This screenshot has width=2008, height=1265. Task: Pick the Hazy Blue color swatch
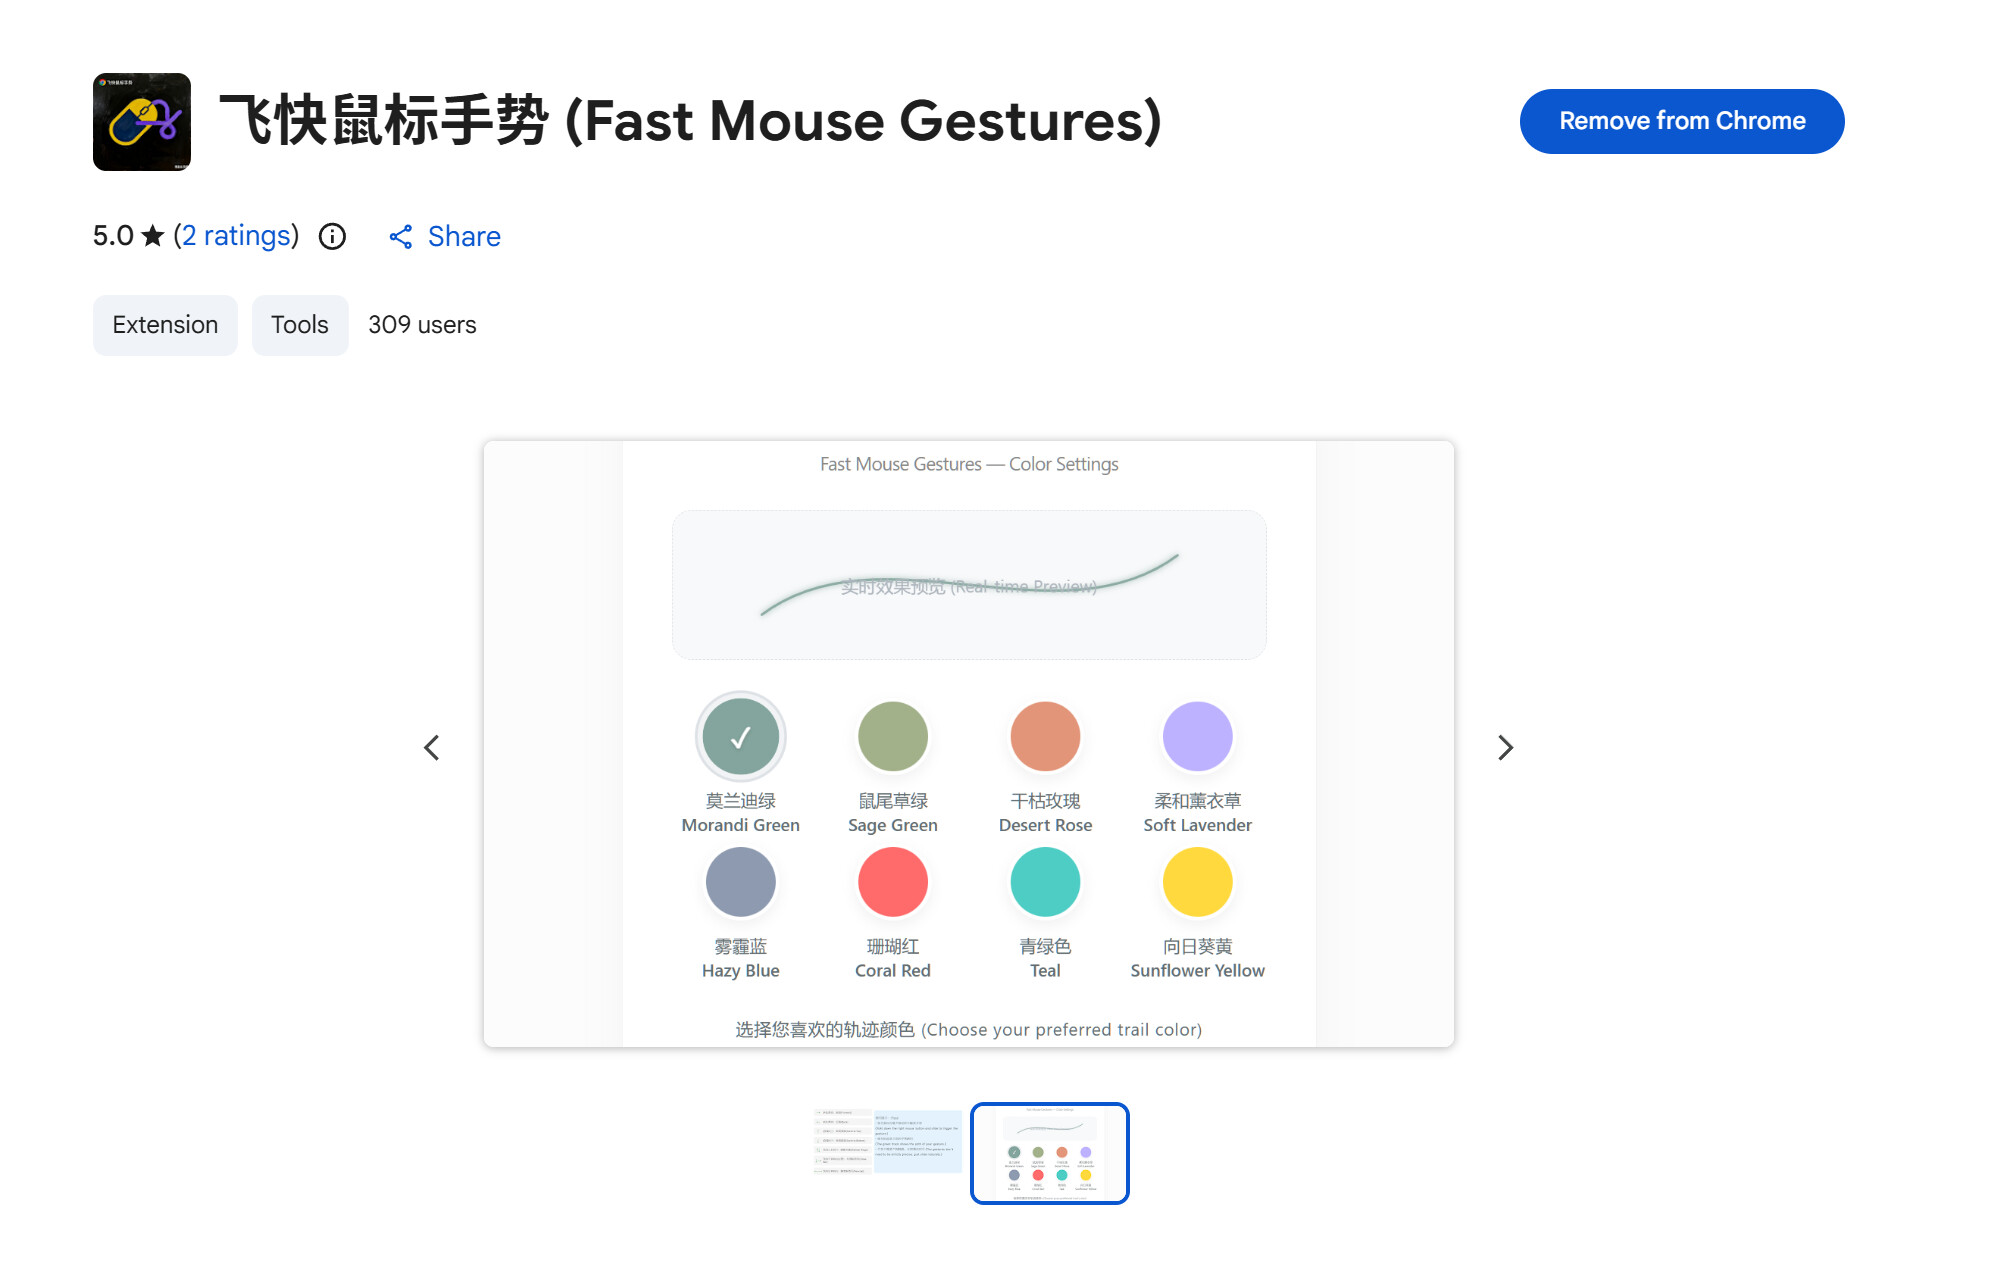pyautogui.click(x=741, y=882)
